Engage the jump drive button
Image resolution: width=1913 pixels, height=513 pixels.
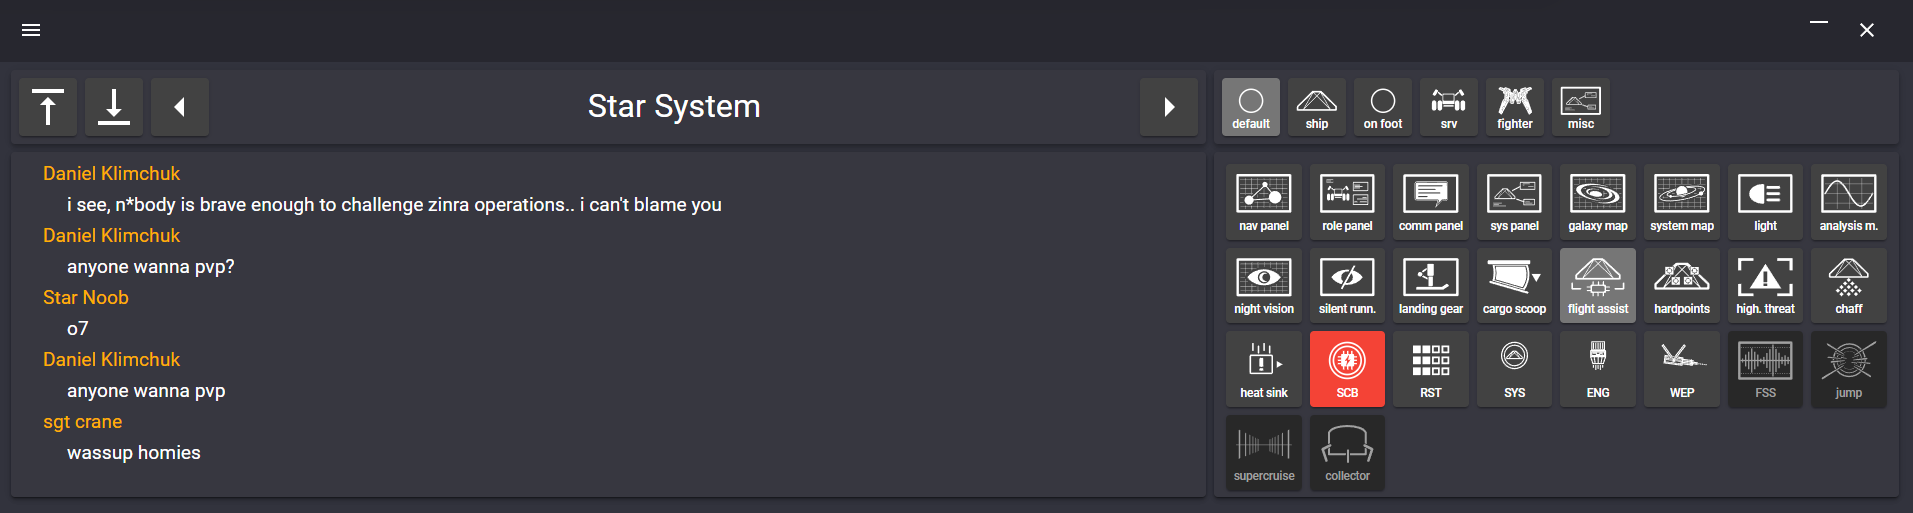pyautogui.click(x=1848, y=369)
